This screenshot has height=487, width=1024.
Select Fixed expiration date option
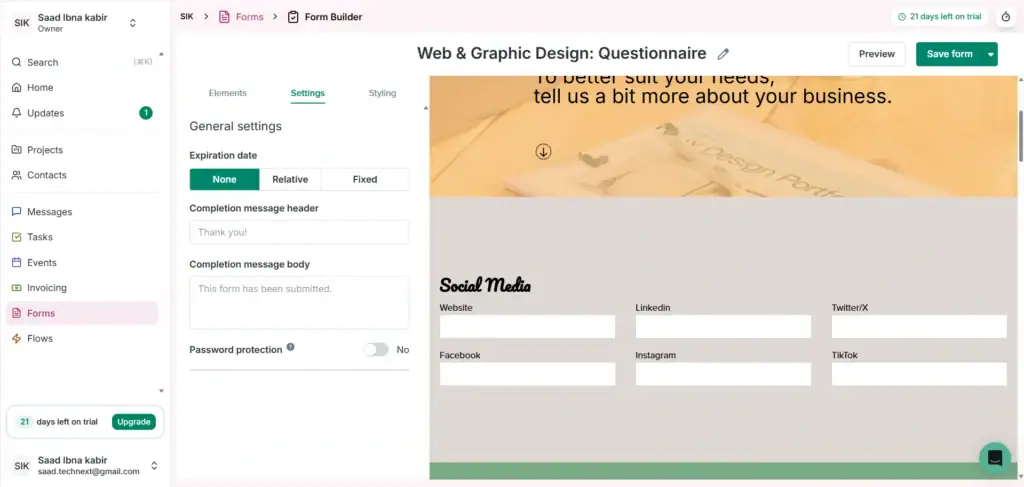[x=365, y=180]
